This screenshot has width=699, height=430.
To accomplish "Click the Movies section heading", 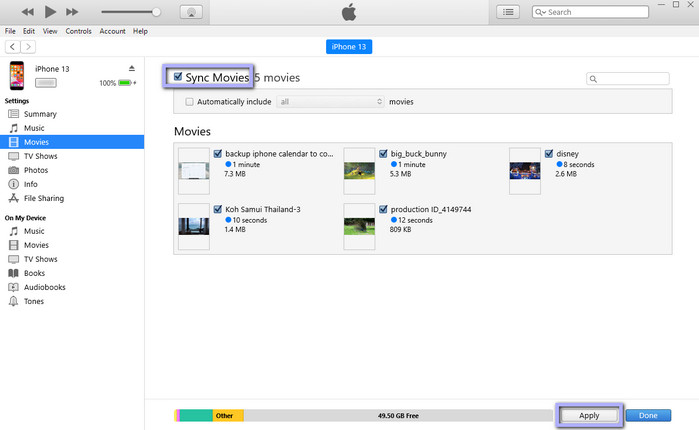I will coord(192,131).
